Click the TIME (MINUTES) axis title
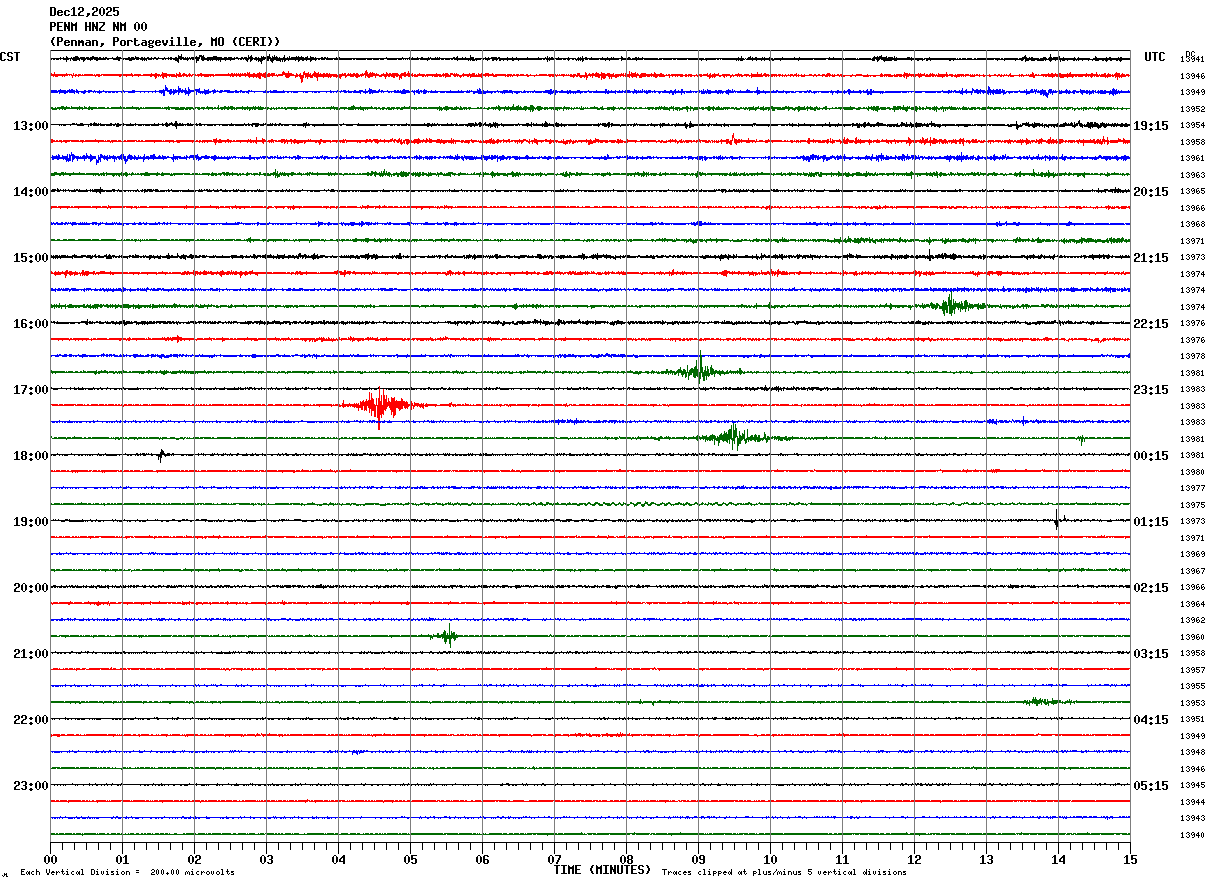The width and height of the screenshot is (1210, 886). (602, 870)
